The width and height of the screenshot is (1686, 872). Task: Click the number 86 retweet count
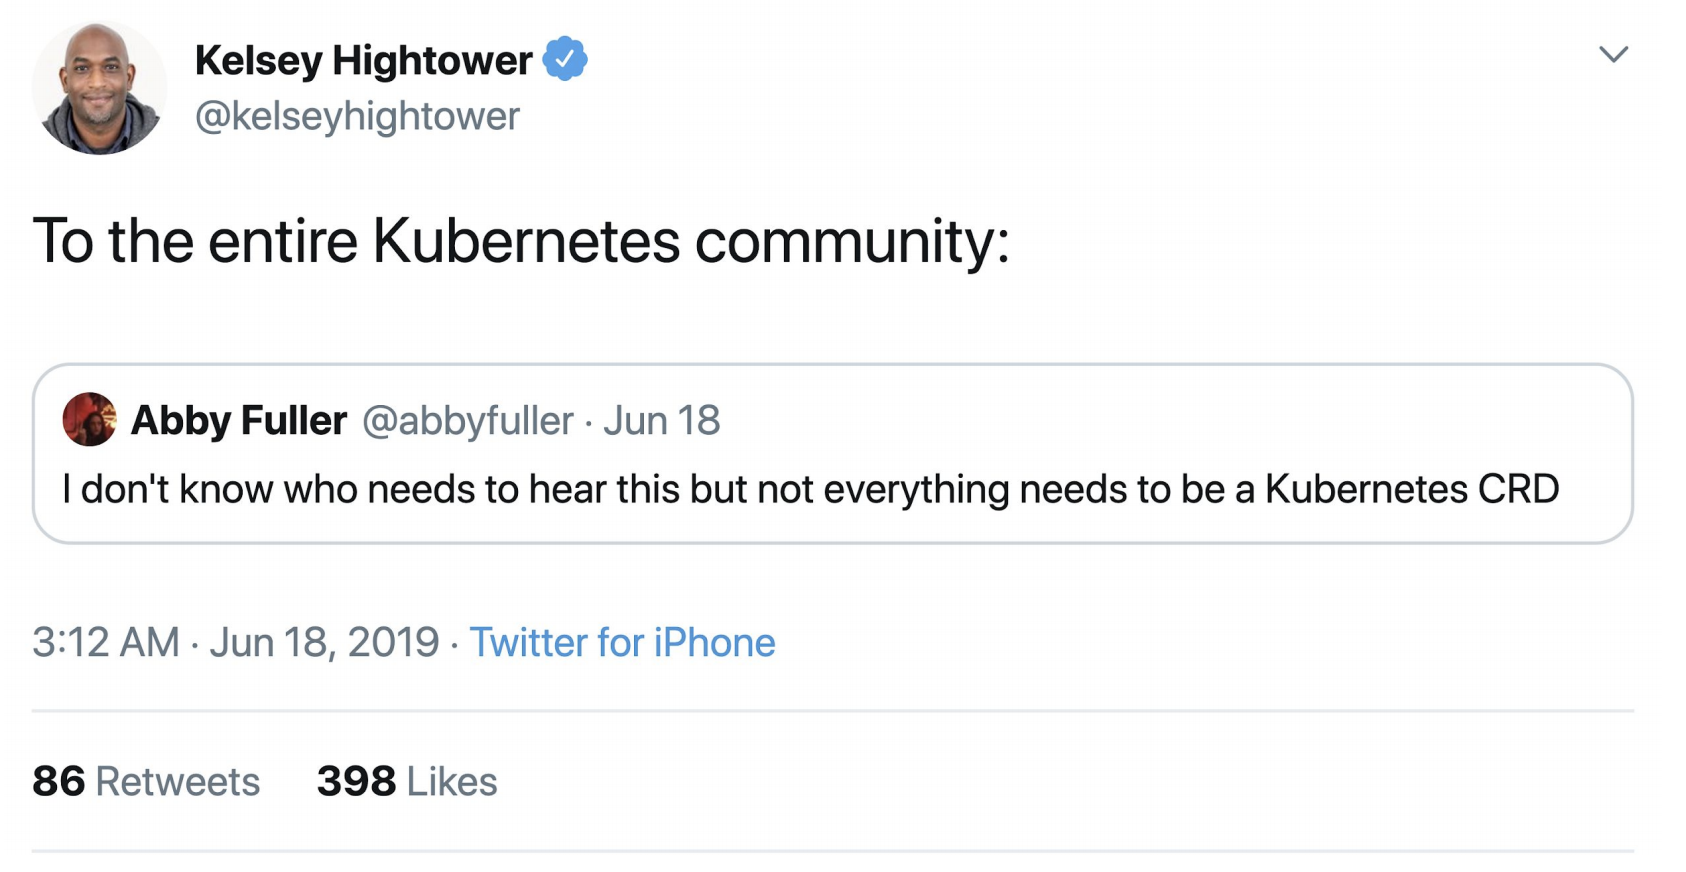(58, 781)
